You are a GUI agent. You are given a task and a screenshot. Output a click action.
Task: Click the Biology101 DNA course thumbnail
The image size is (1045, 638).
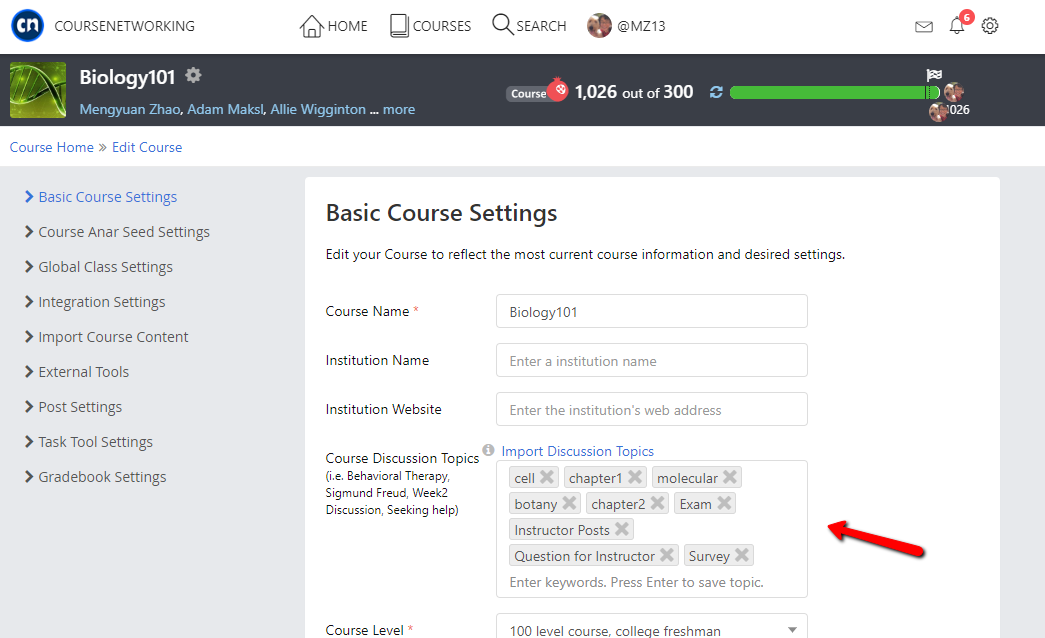pos(38,90)
